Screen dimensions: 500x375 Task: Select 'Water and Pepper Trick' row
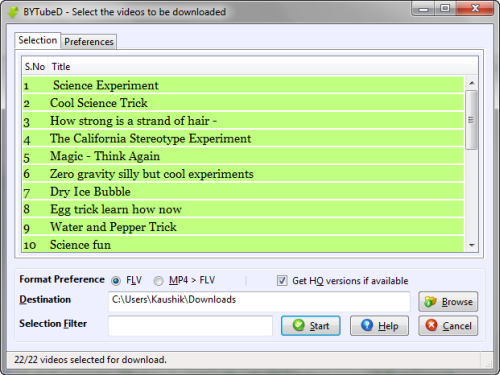pos(243,227)
